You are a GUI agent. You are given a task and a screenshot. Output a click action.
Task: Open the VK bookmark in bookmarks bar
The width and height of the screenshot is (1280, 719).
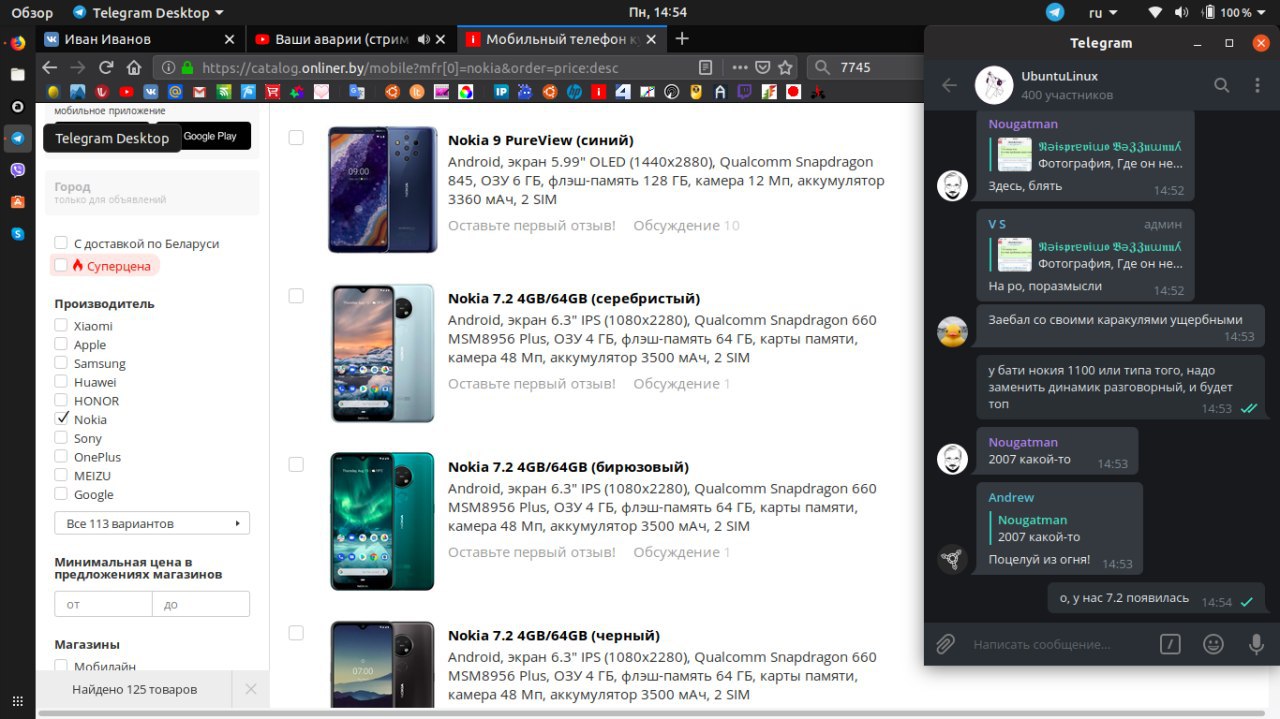[151, 92]
